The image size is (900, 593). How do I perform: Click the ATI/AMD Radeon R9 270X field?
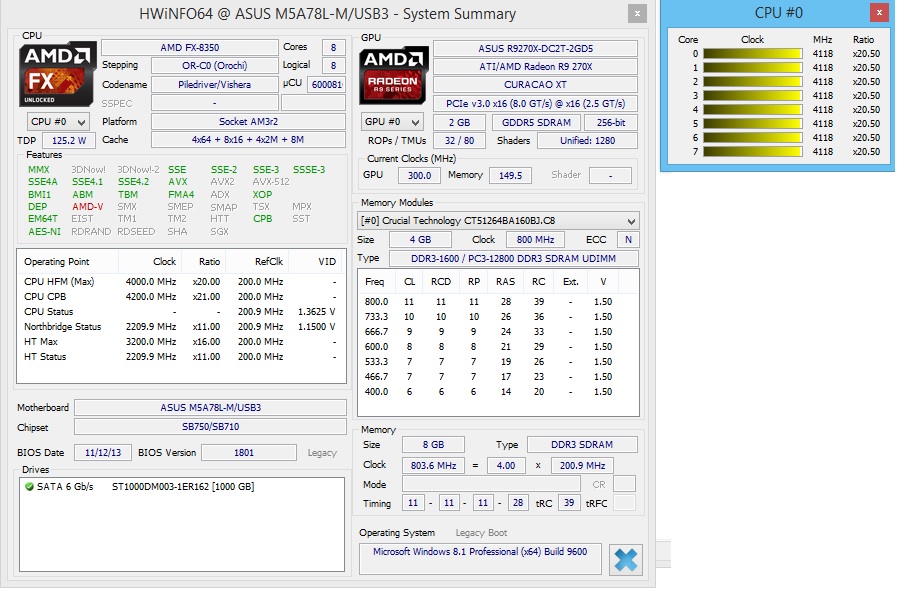tap(536, 67)
